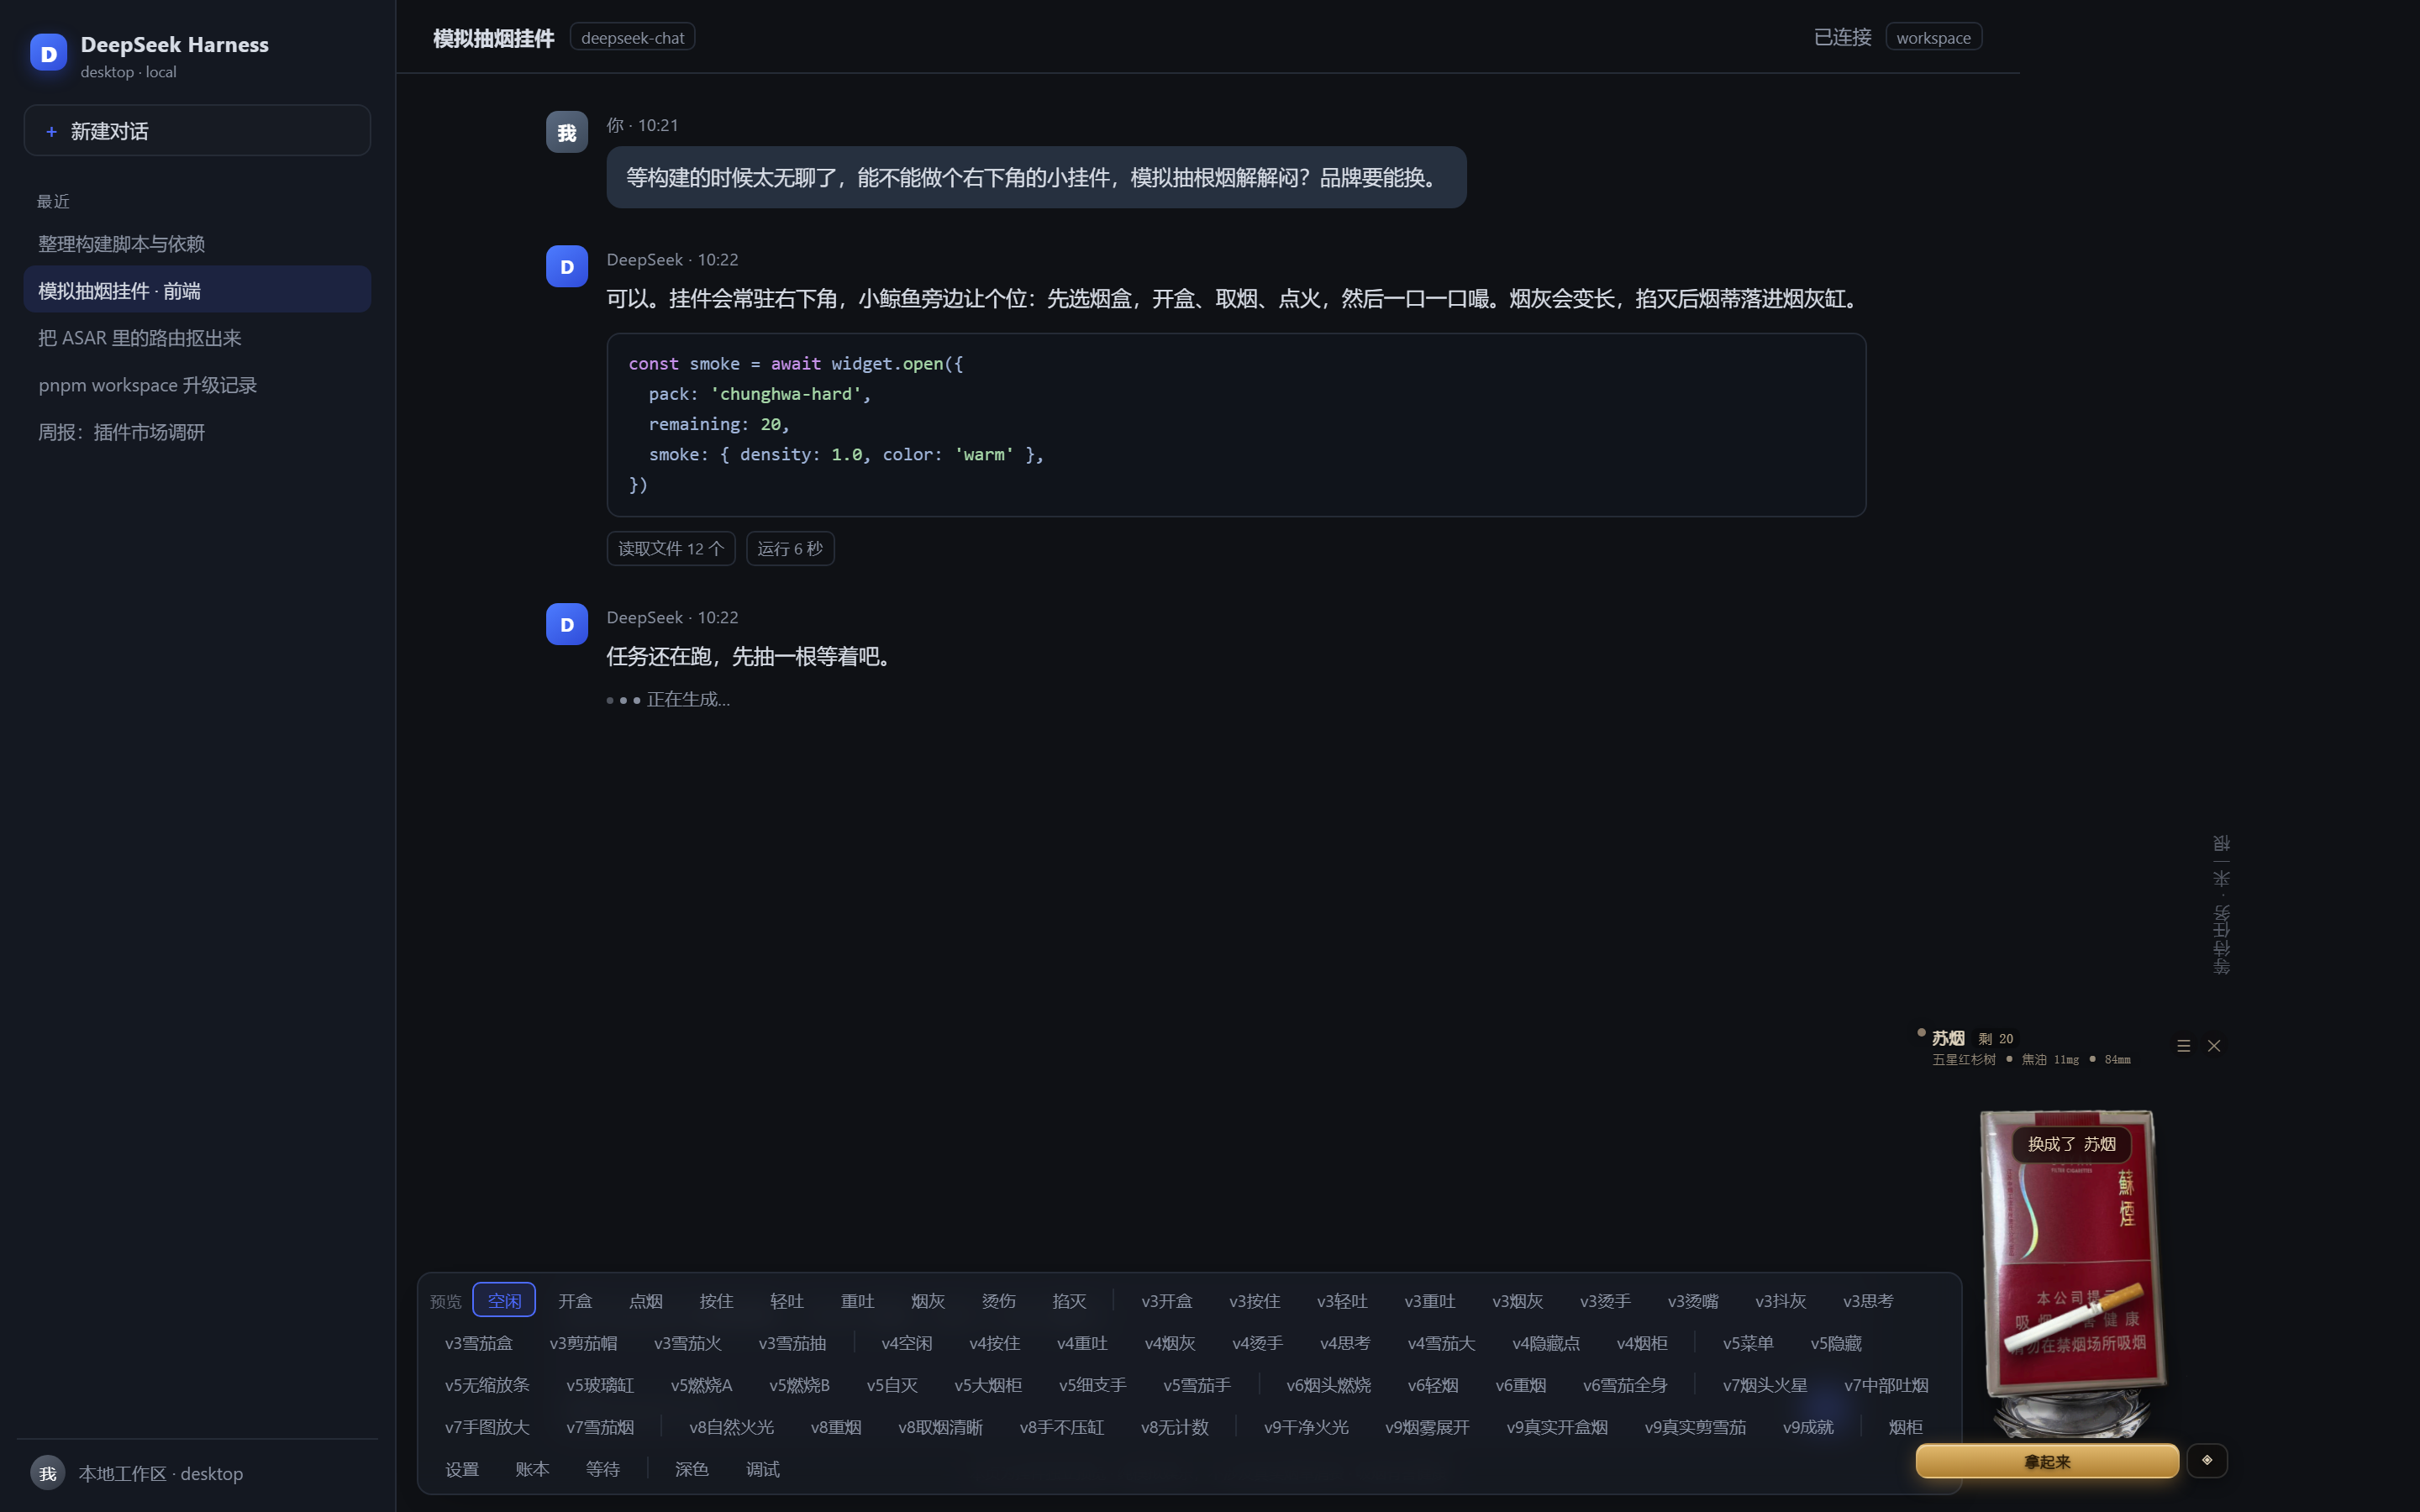Select the 模拟抽烟挂件 · 前端 conversation
Image resolution: width=2420 pixels, height=1512 pixels.
click(197, 290)
